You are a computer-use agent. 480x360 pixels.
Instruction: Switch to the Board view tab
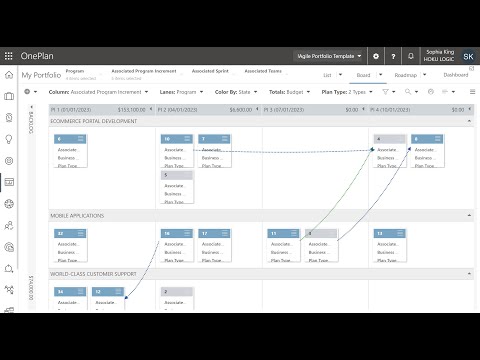[x=363, y=75]
